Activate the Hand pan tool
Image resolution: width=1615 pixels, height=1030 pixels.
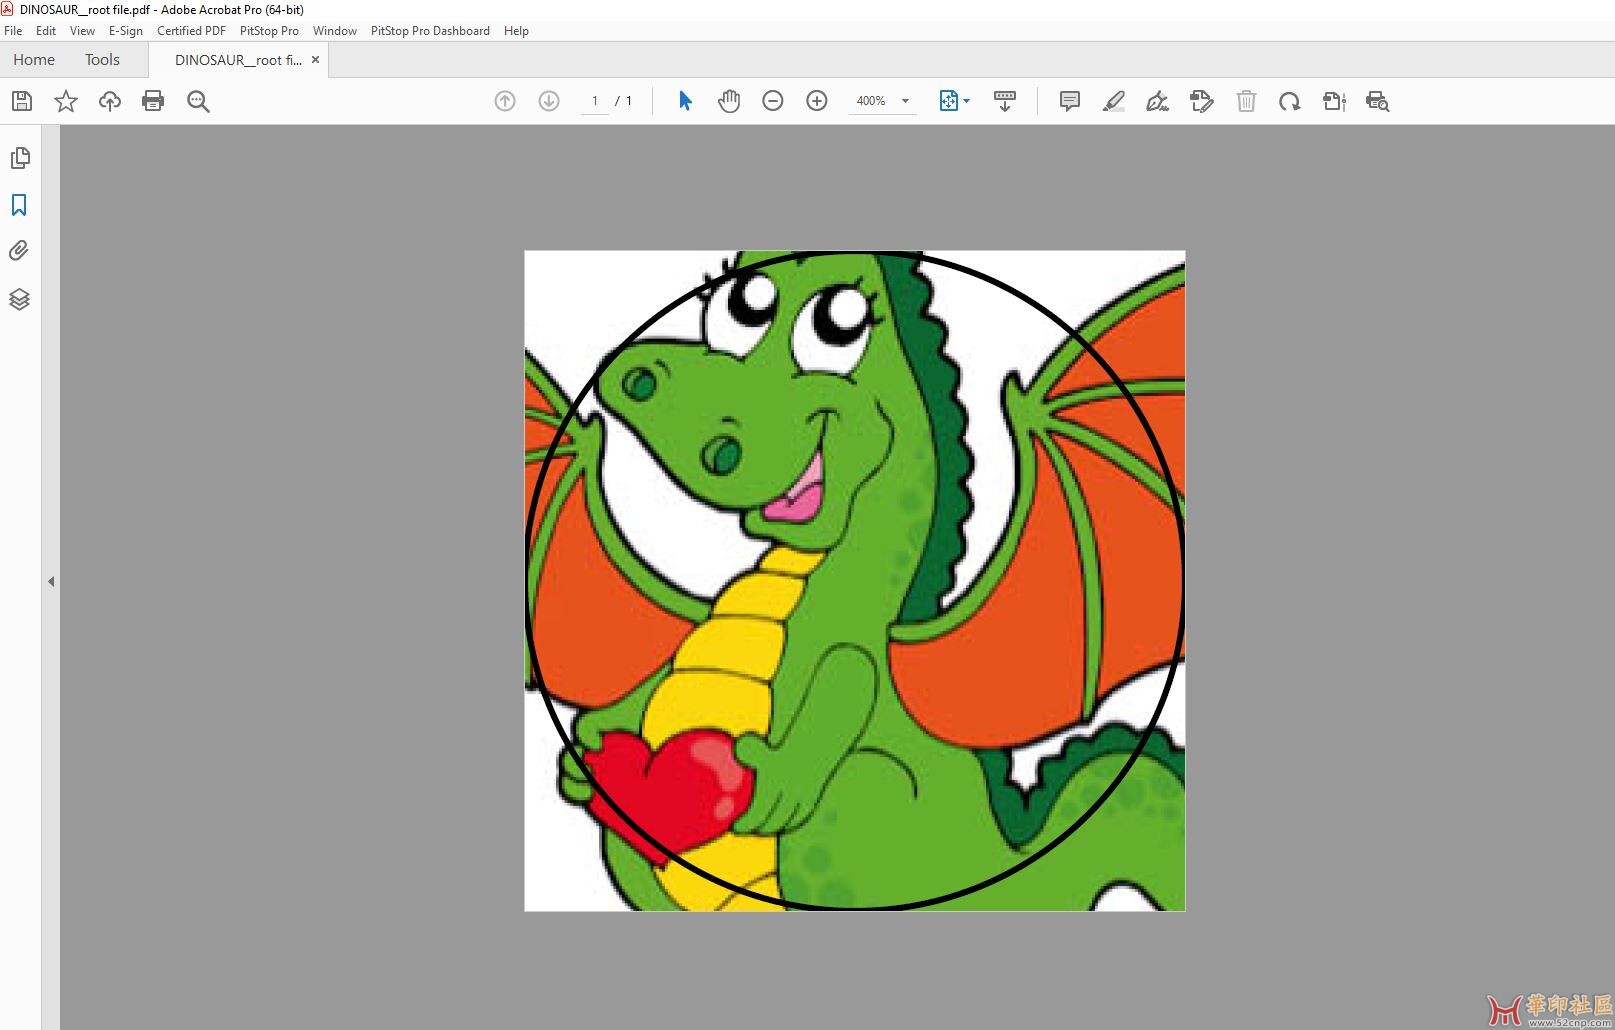point(729,101)
